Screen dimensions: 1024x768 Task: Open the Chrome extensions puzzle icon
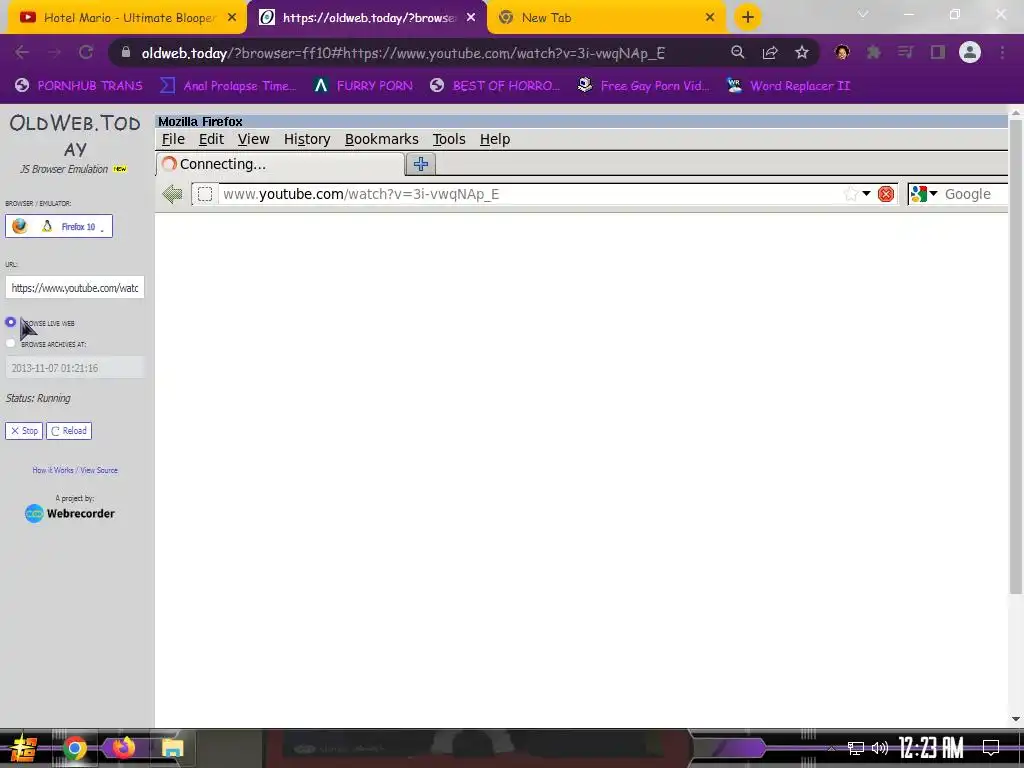[x=874, y=53]
